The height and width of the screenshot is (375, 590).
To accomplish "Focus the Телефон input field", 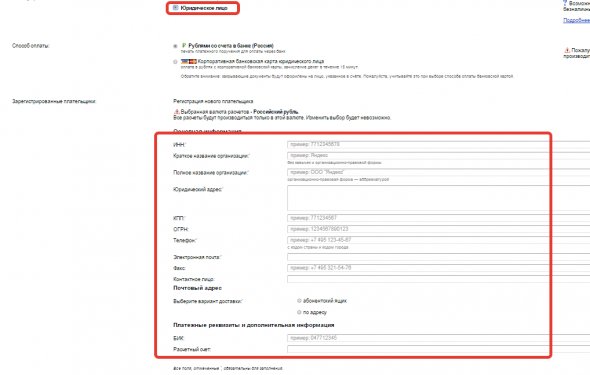I will point(438,240).
